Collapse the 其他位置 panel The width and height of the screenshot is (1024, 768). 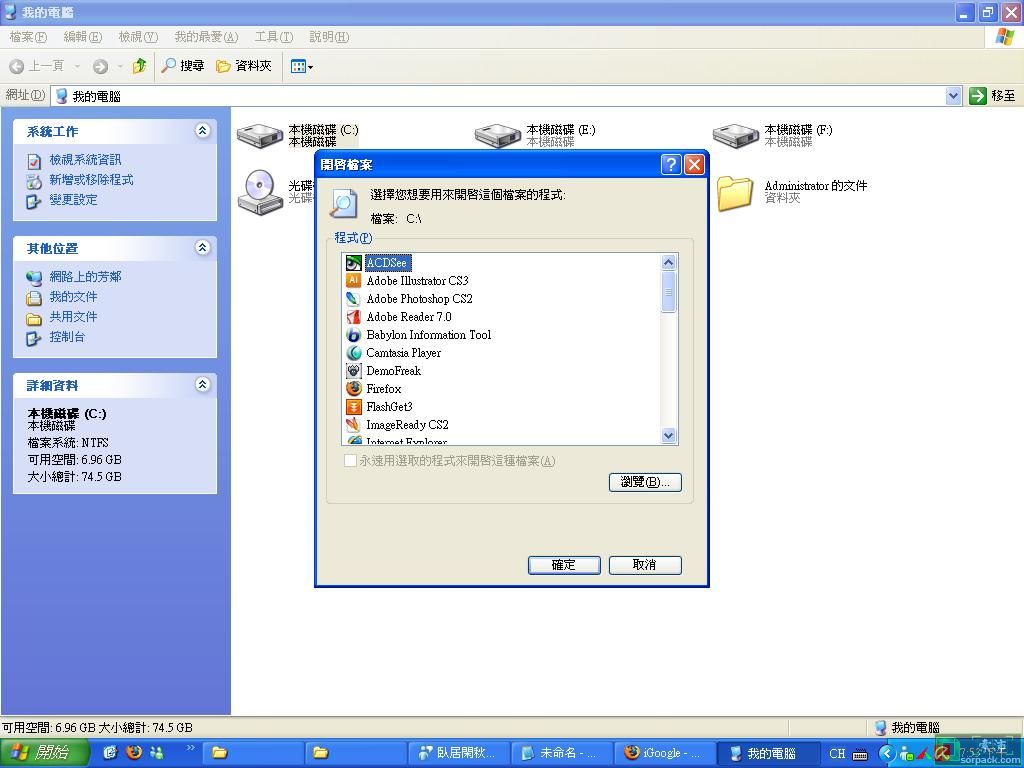[x=202, y=248]
